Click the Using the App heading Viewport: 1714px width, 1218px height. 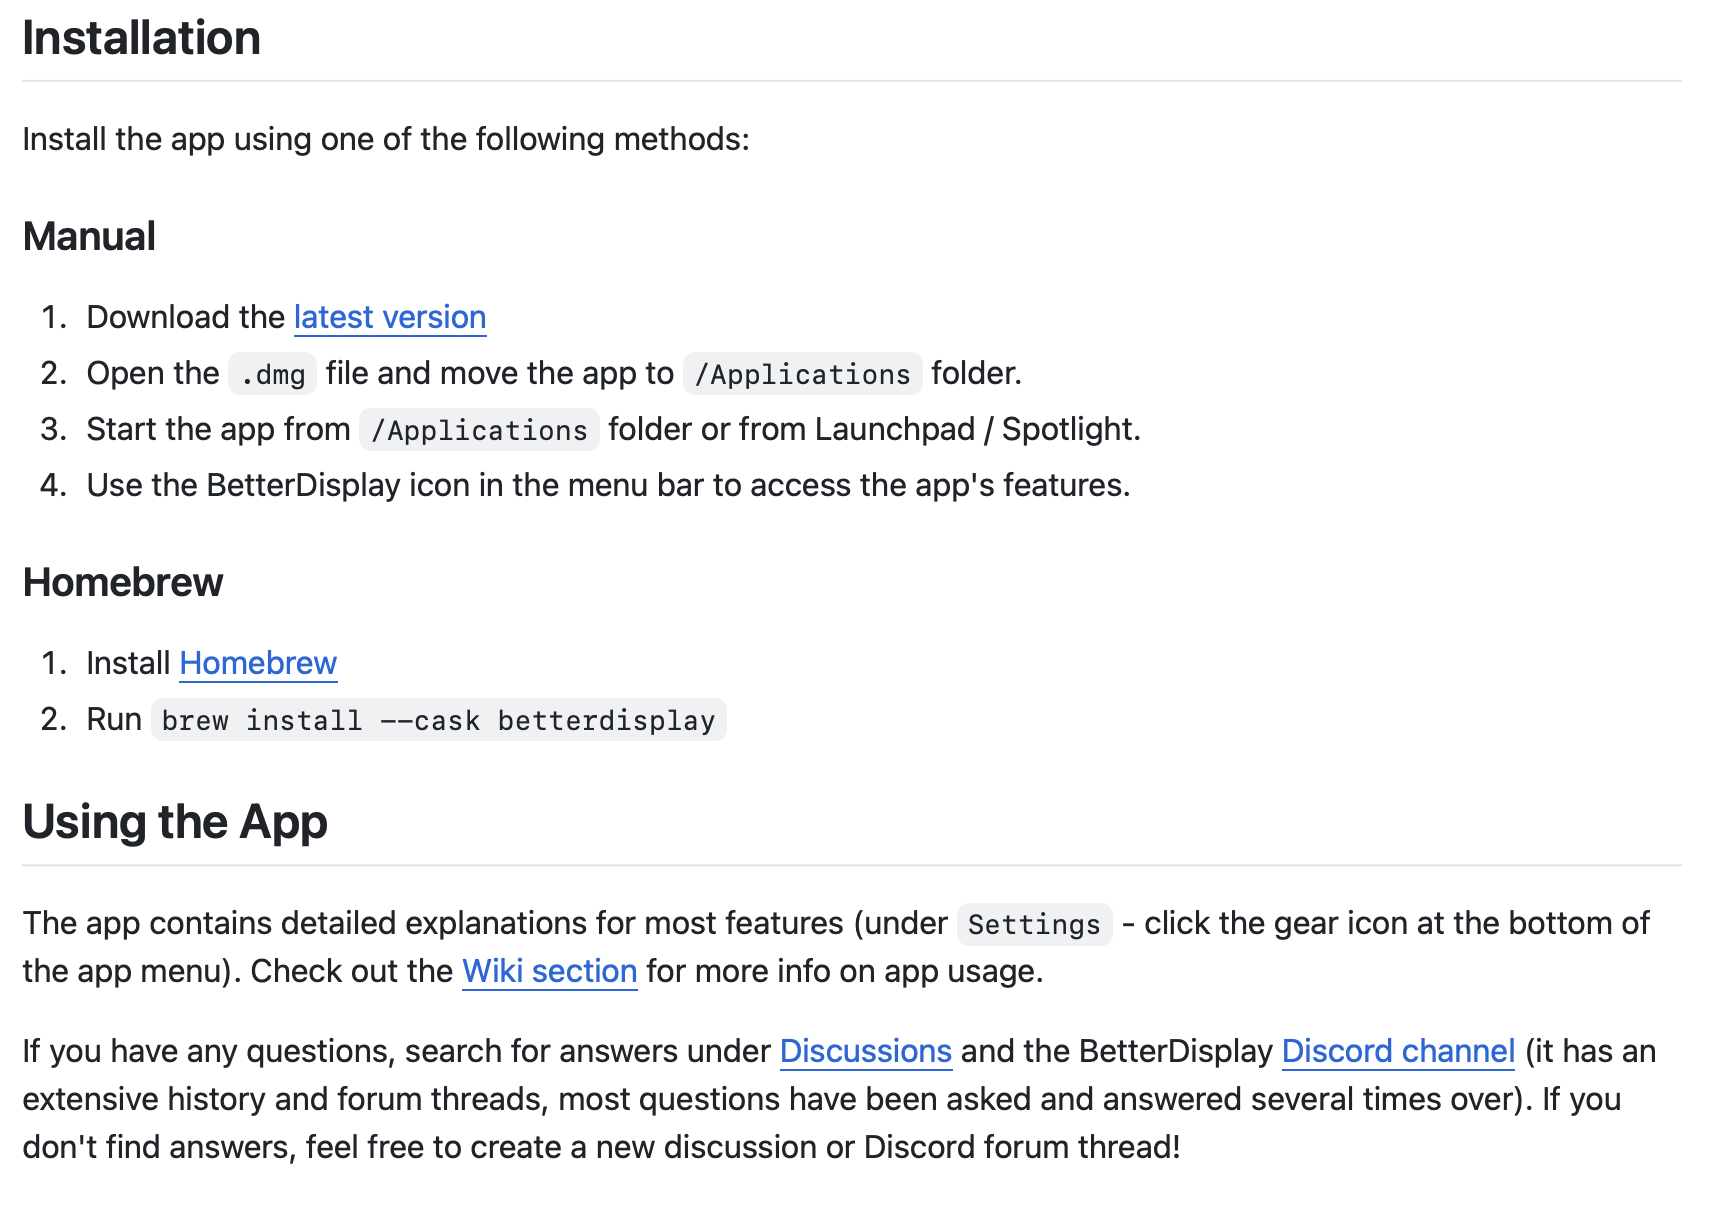tap(175, 822)
